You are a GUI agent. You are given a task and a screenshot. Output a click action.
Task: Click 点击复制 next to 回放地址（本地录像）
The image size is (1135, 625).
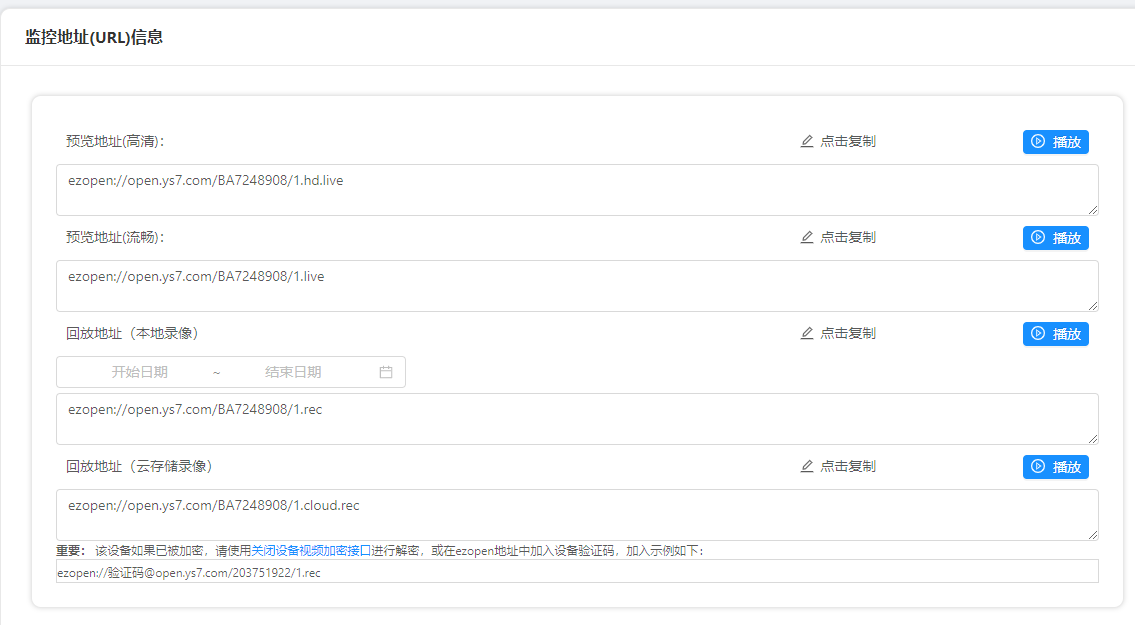pyautogui.click(x=838, y=334)
